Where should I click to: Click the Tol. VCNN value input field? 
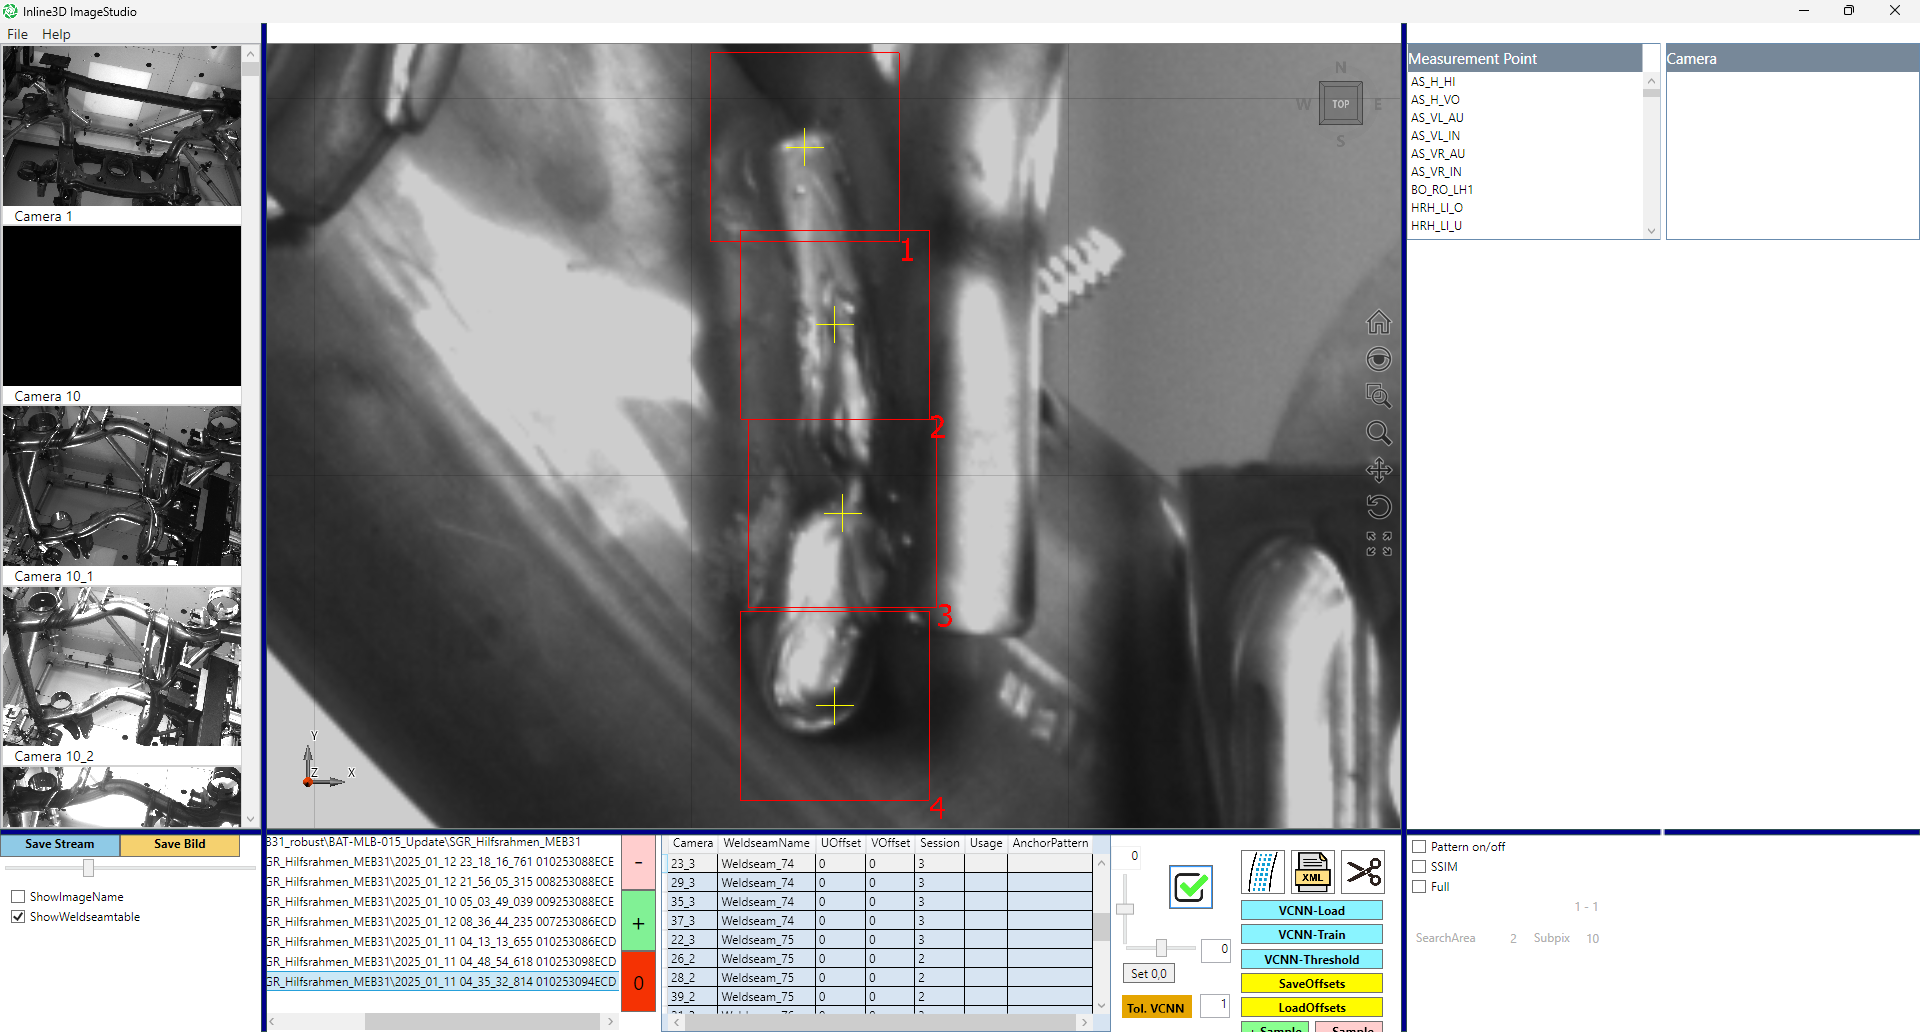(x=1215, y=1006)
